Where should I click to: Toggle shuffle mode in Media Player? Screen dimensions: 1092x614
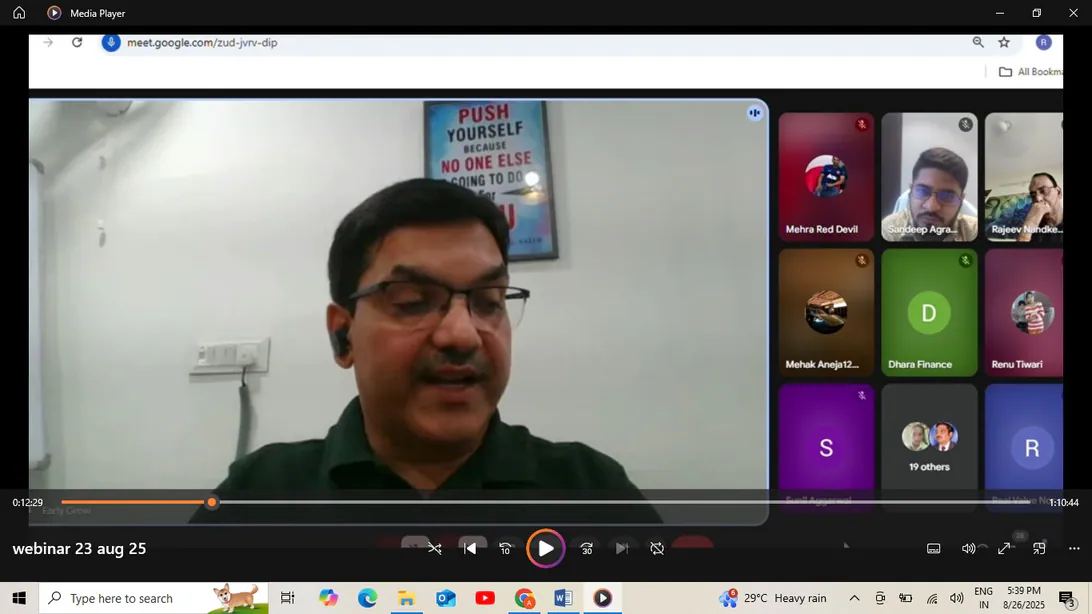pyautogui.click(x=435, y=549)
